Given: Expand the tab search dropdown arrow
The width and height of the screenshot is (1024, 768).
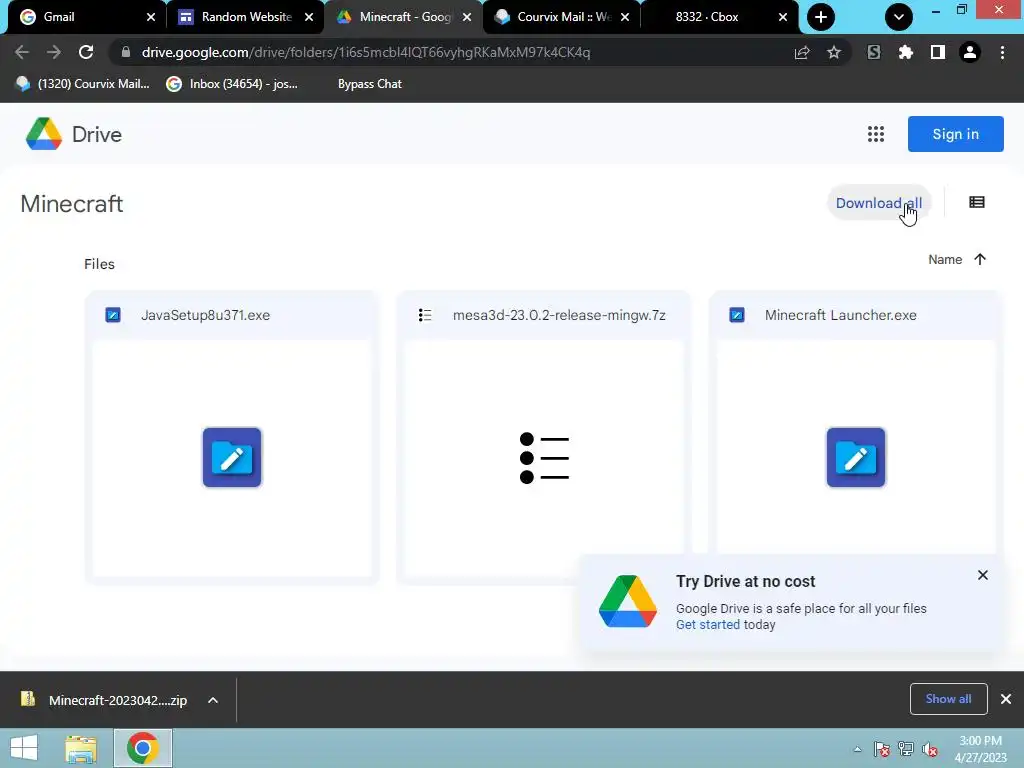Looking at the screenshot, I should (x=899, y=17).
